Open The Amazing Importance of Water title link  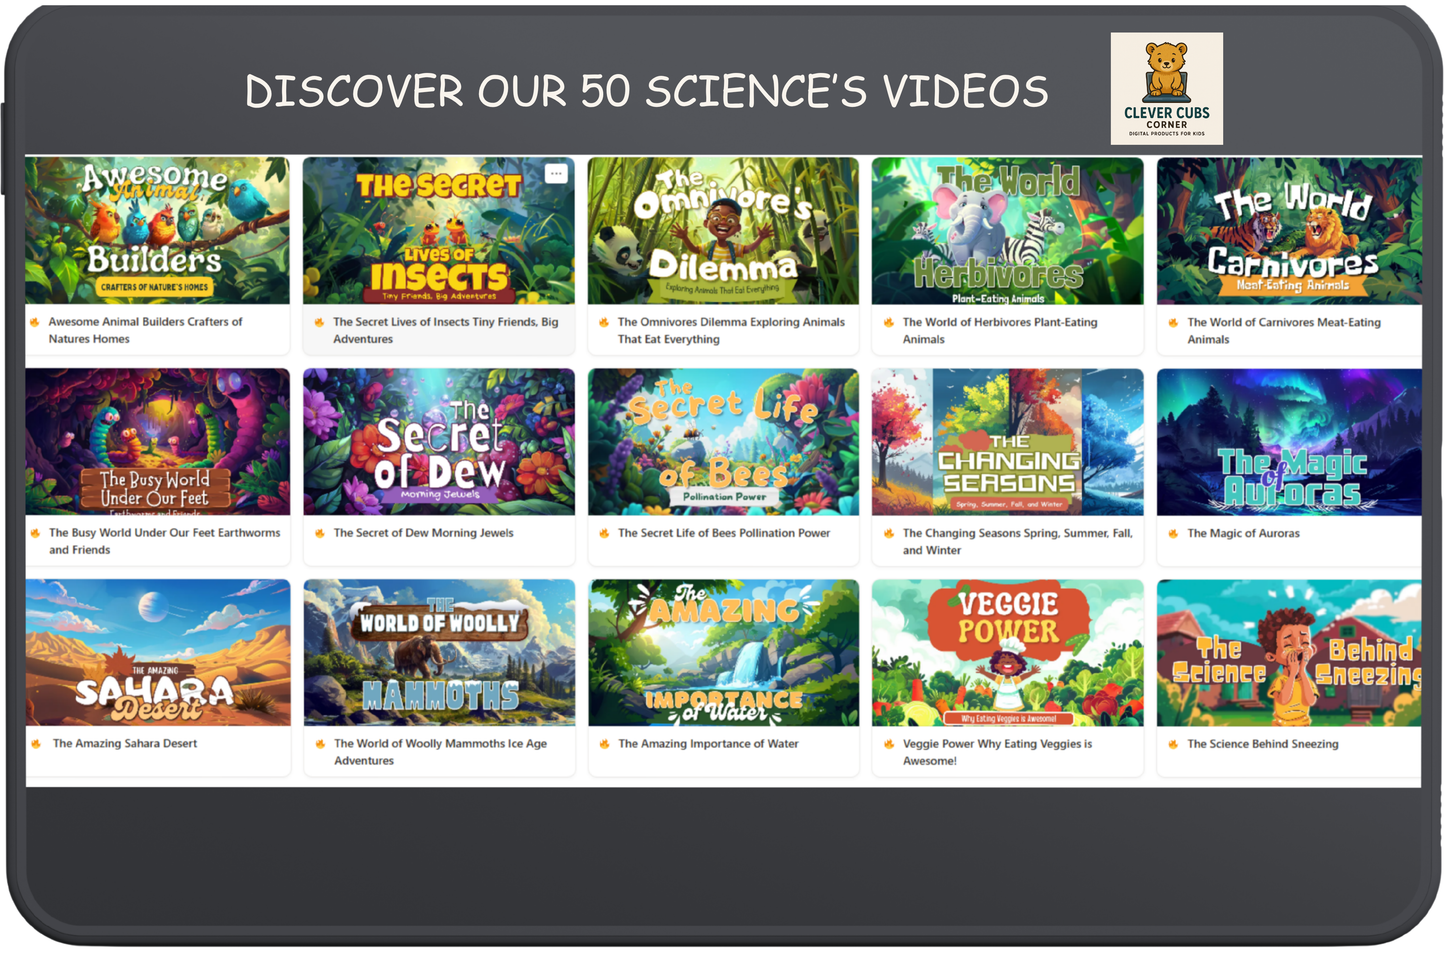coord(708,744)
